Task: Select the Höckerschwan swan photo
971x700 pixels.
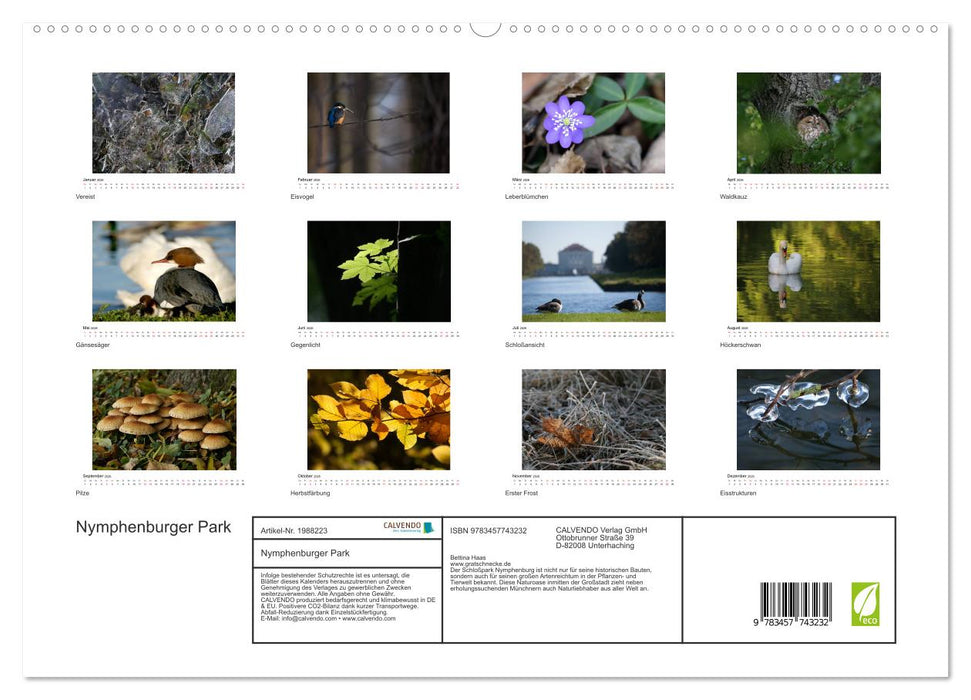Action: 808,270
